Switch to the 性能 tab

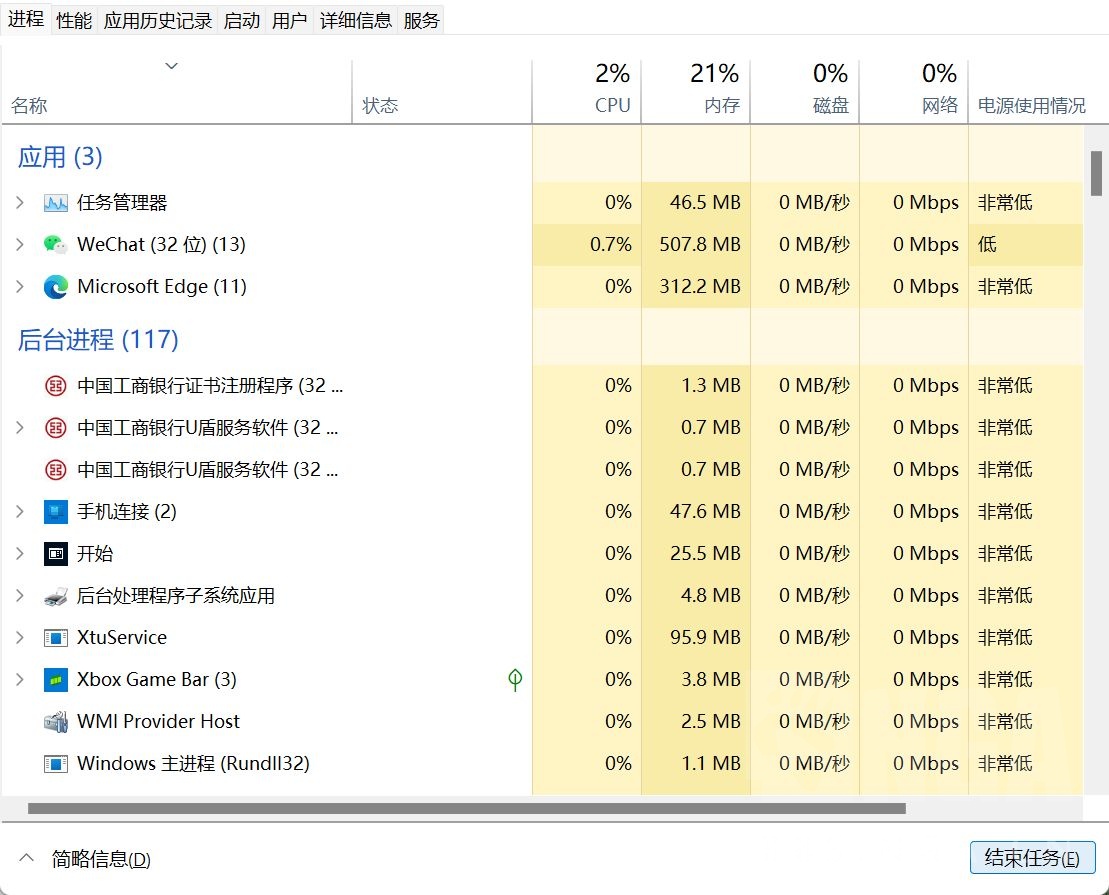click(x=74, y=21)
